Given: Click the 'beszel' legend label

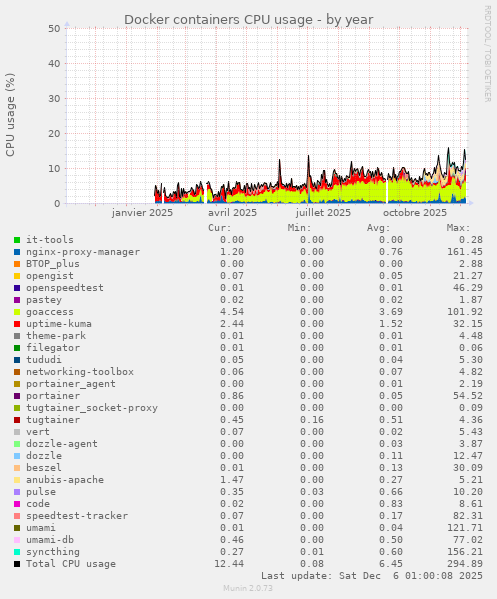Looking at the screenshot, I should 44,468.
